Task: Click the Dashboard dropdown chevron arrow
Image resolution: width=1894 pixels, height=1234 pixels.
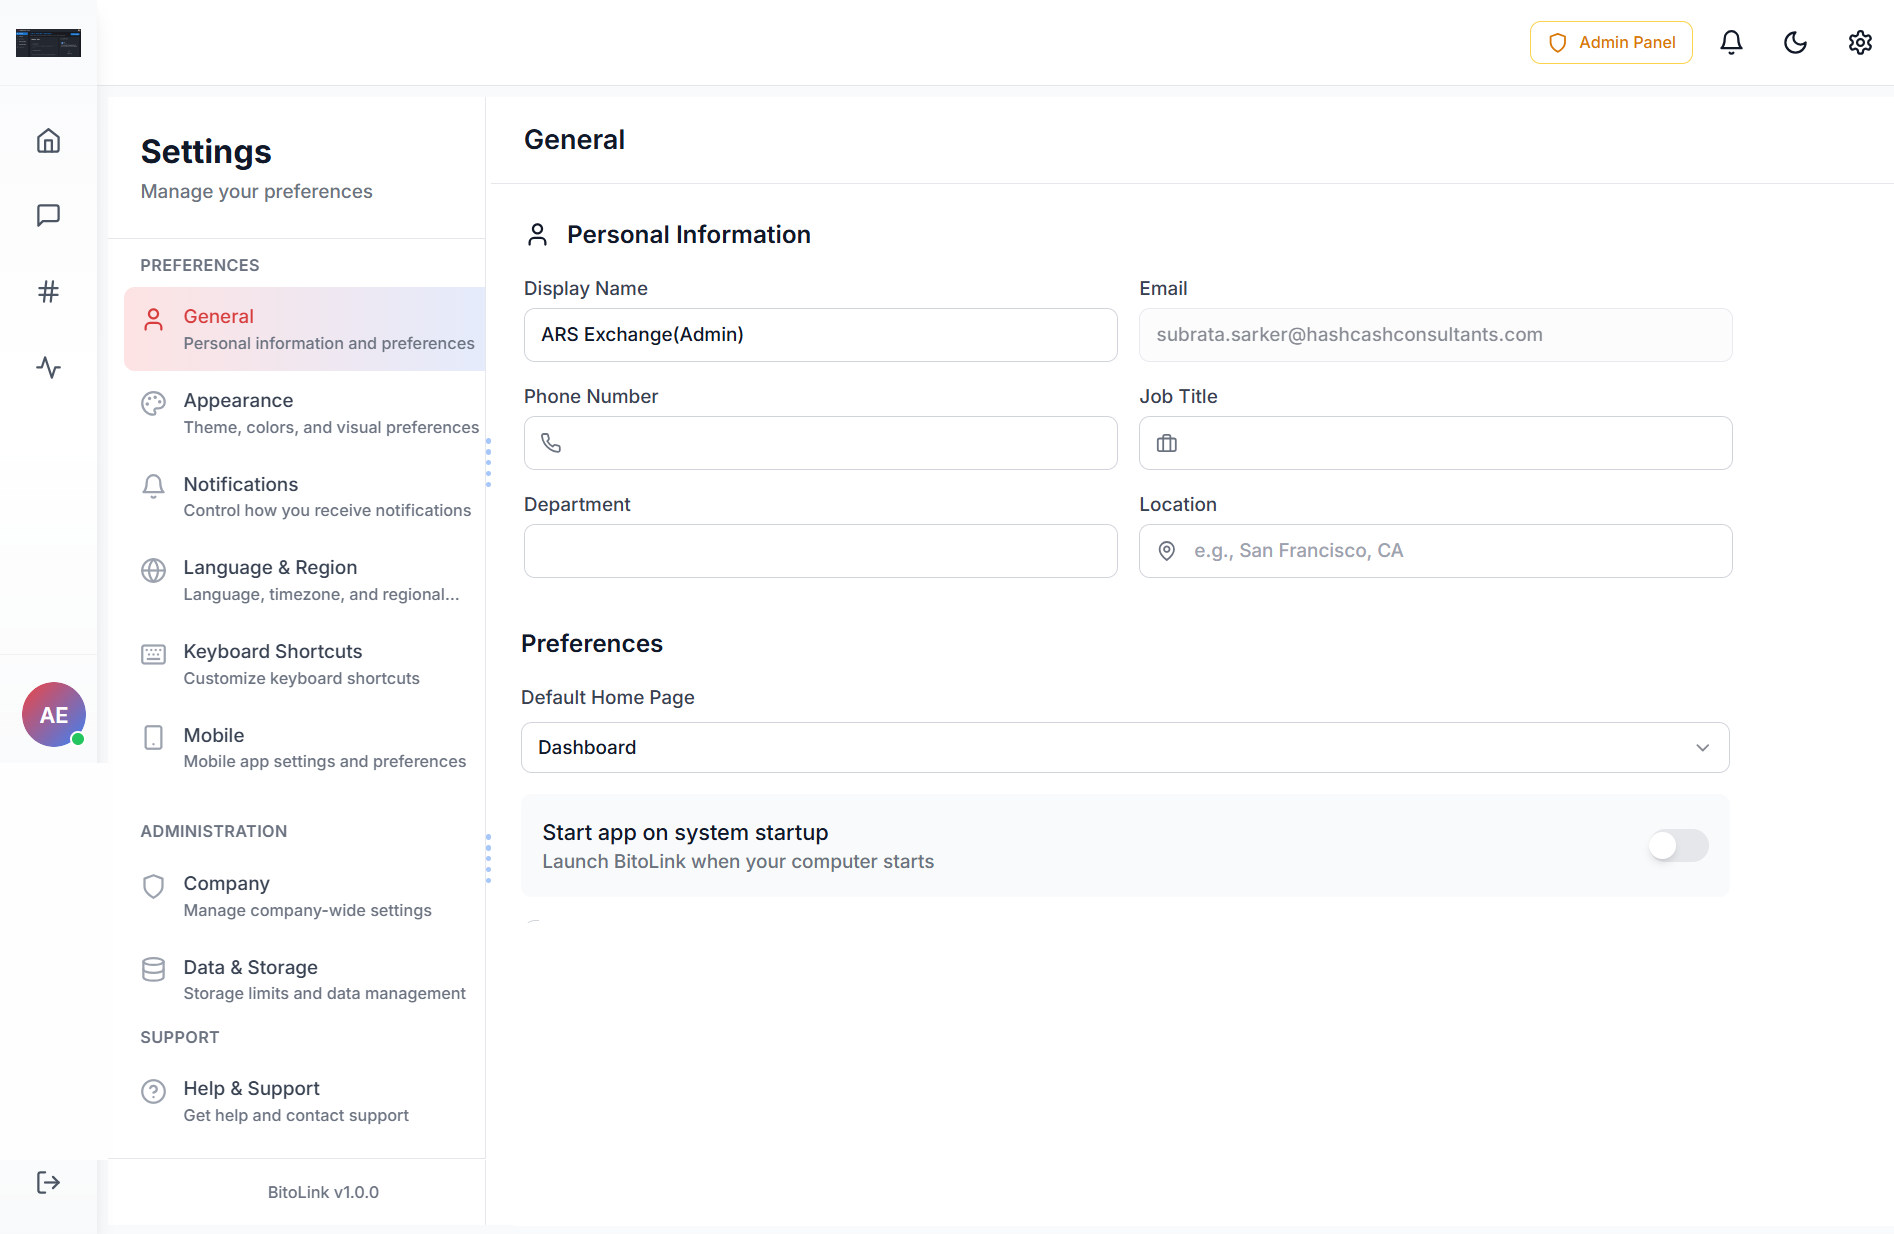Action: (1702, 748)
